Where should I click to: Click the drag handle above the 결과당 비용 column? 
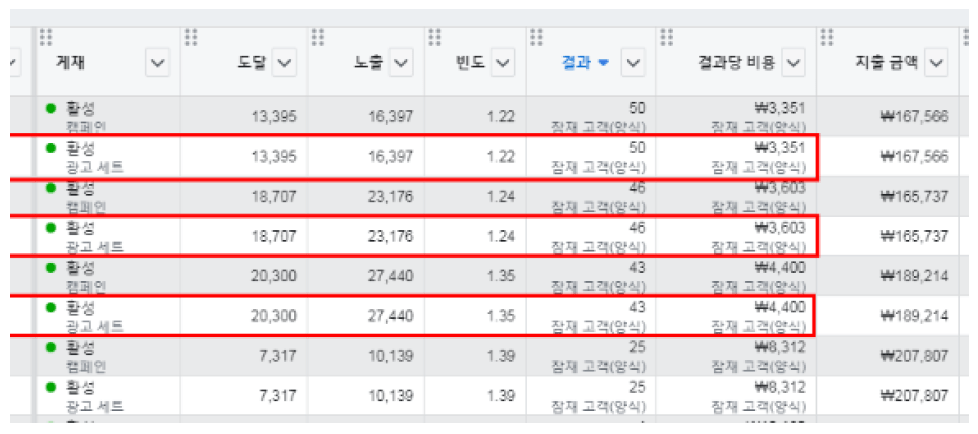coord(666,37)
